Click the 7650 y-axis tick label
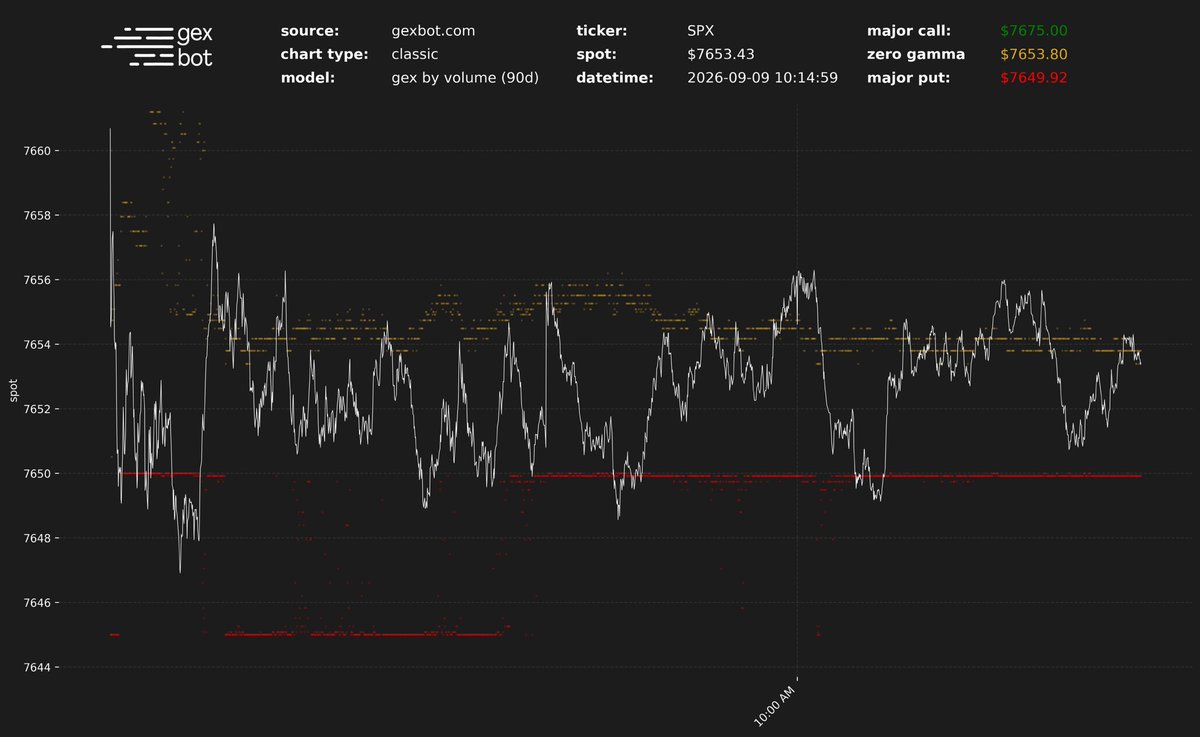This screenshot has width=1200, height=737. (x=38, y=474)
